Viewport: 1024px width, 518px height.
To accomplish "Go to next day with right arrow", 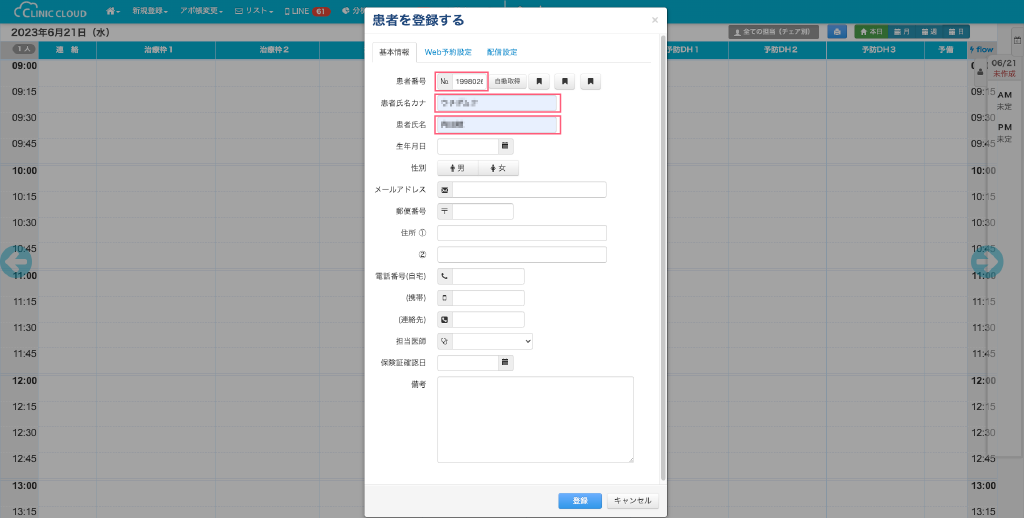I will [x=987, y=261].
